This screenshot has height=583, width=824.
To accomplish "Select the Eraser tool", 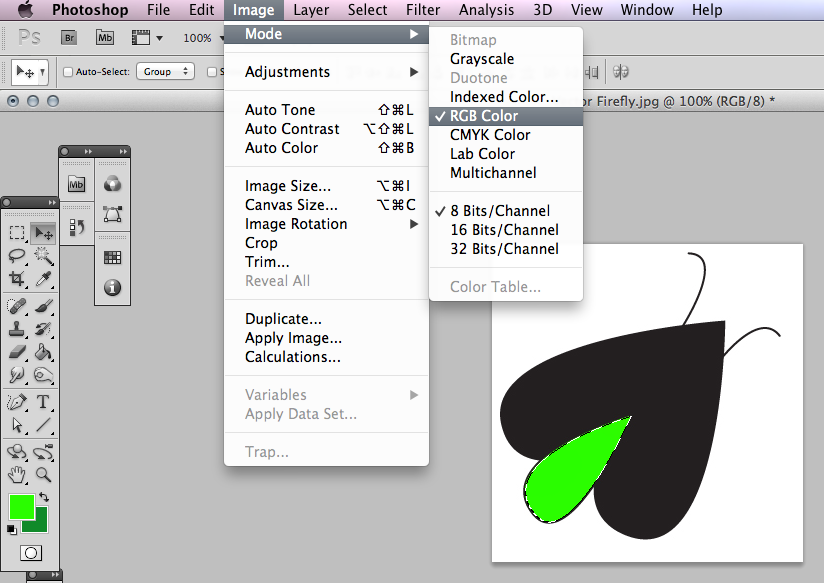I will click(x=17, y=352).
